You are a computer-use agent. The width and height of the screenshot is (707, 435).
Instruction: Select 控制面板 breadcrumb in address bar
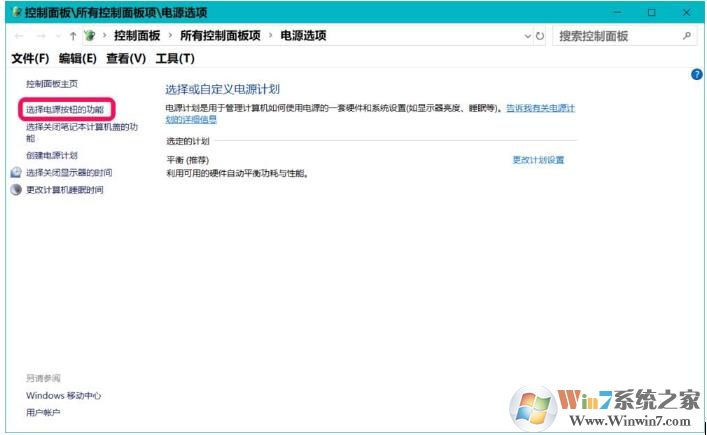[137, 36]
